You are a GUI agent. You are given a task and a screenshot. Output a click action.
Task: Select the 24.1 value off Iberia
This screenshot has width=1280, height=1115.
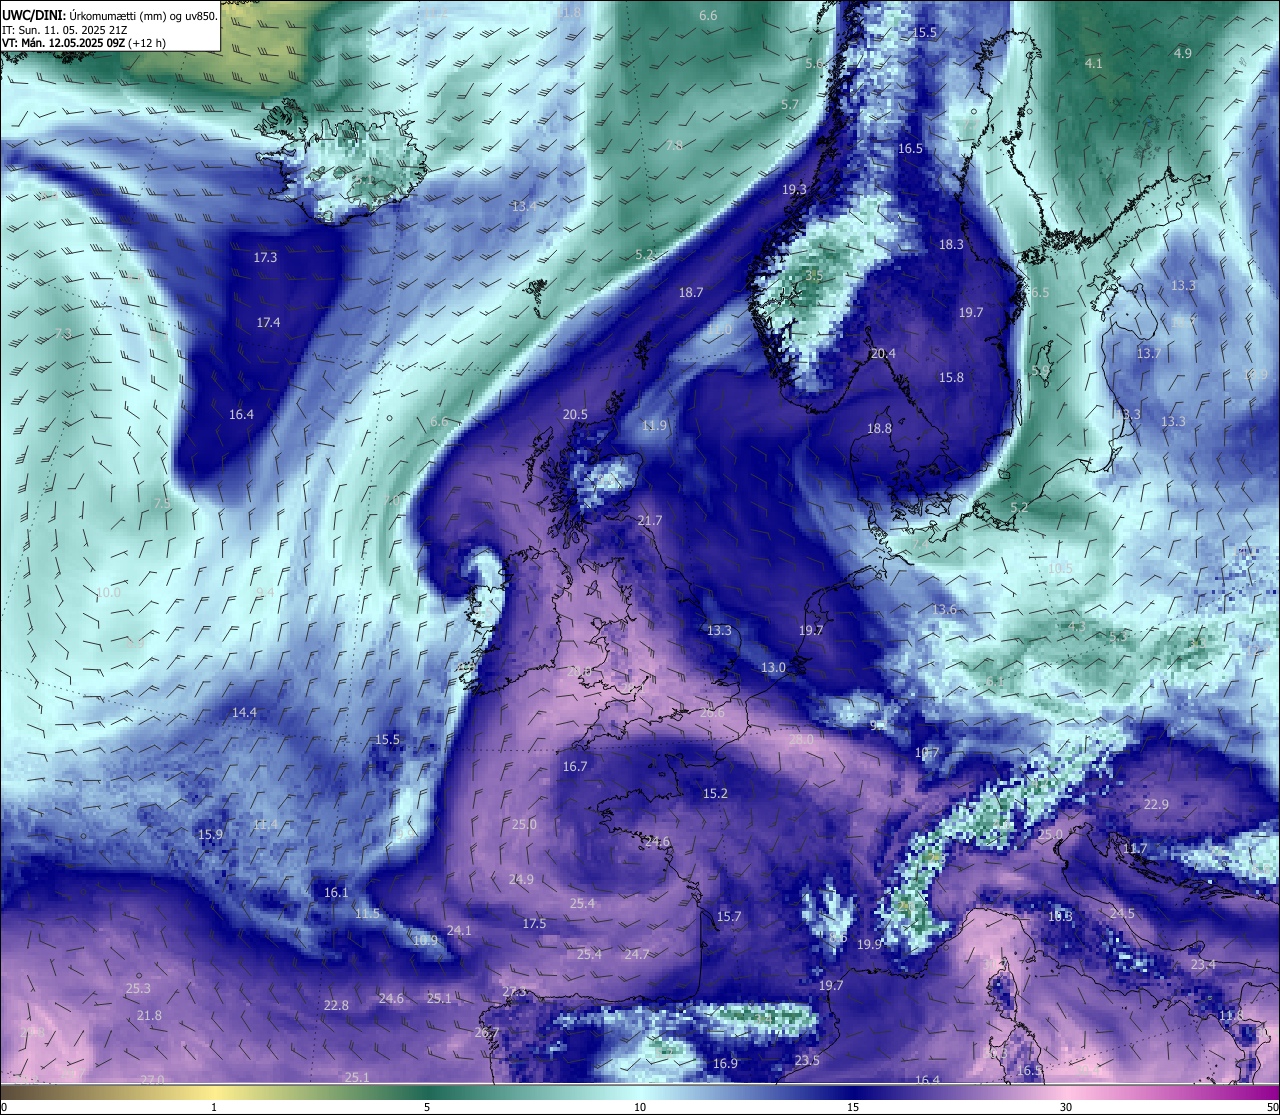point(459,930)
